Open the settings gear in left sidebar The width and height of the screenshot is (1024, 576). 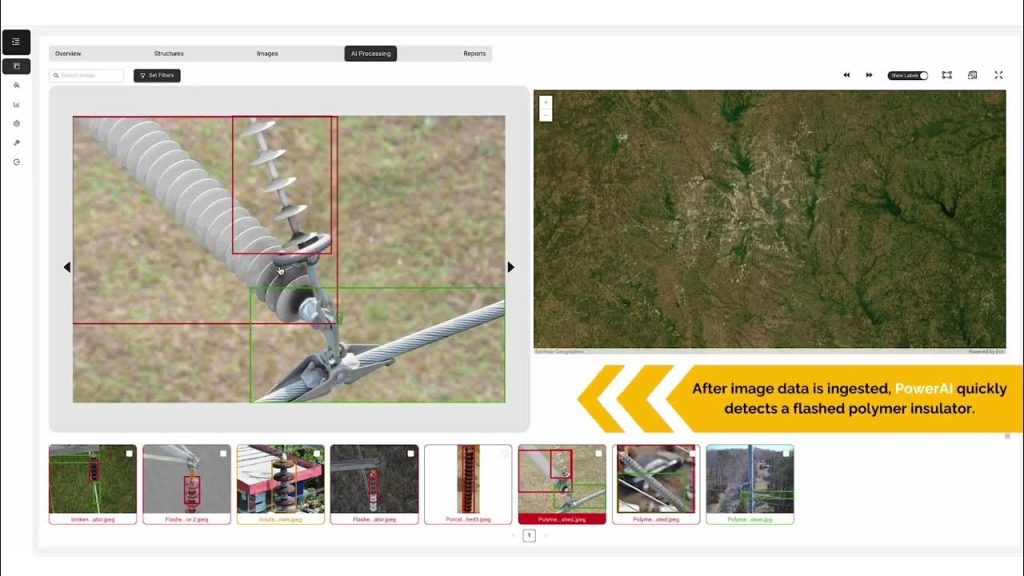click(x=16, y=124)
